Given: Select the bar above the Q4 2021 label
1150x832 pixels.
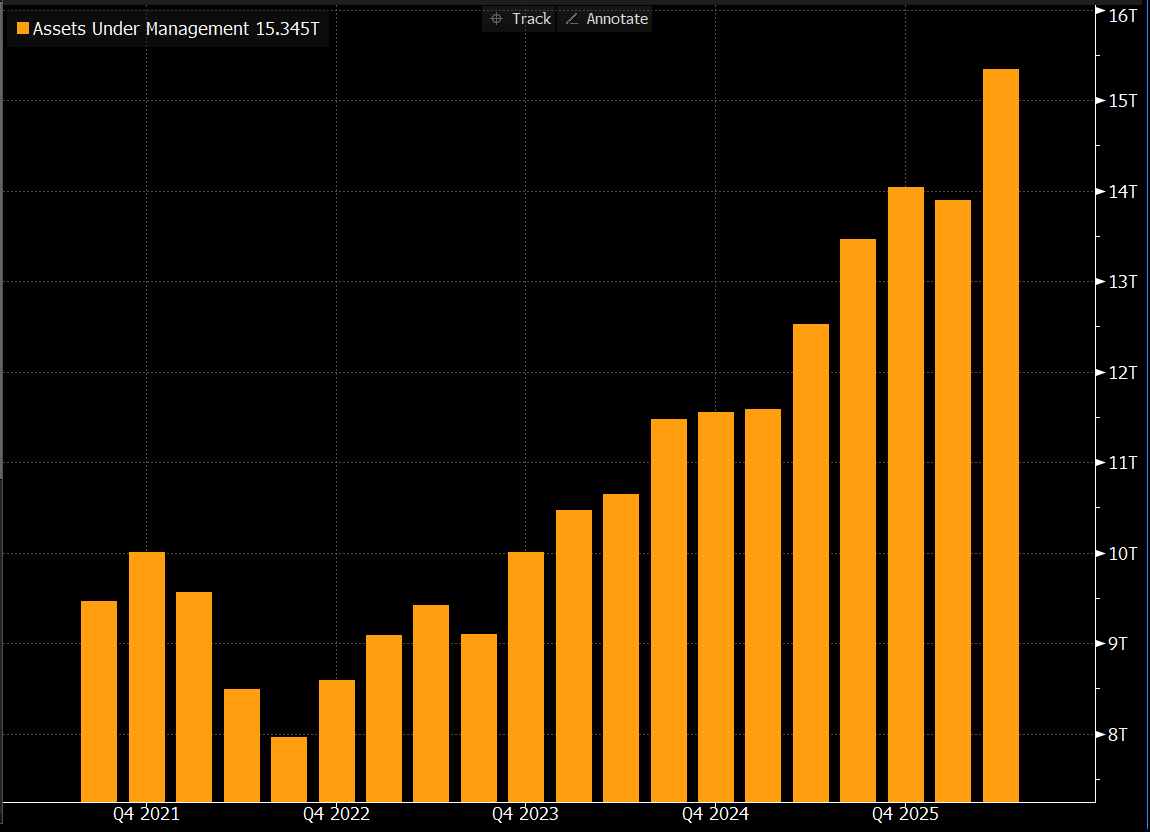Looking at the screenshot, I should [147, 676].
